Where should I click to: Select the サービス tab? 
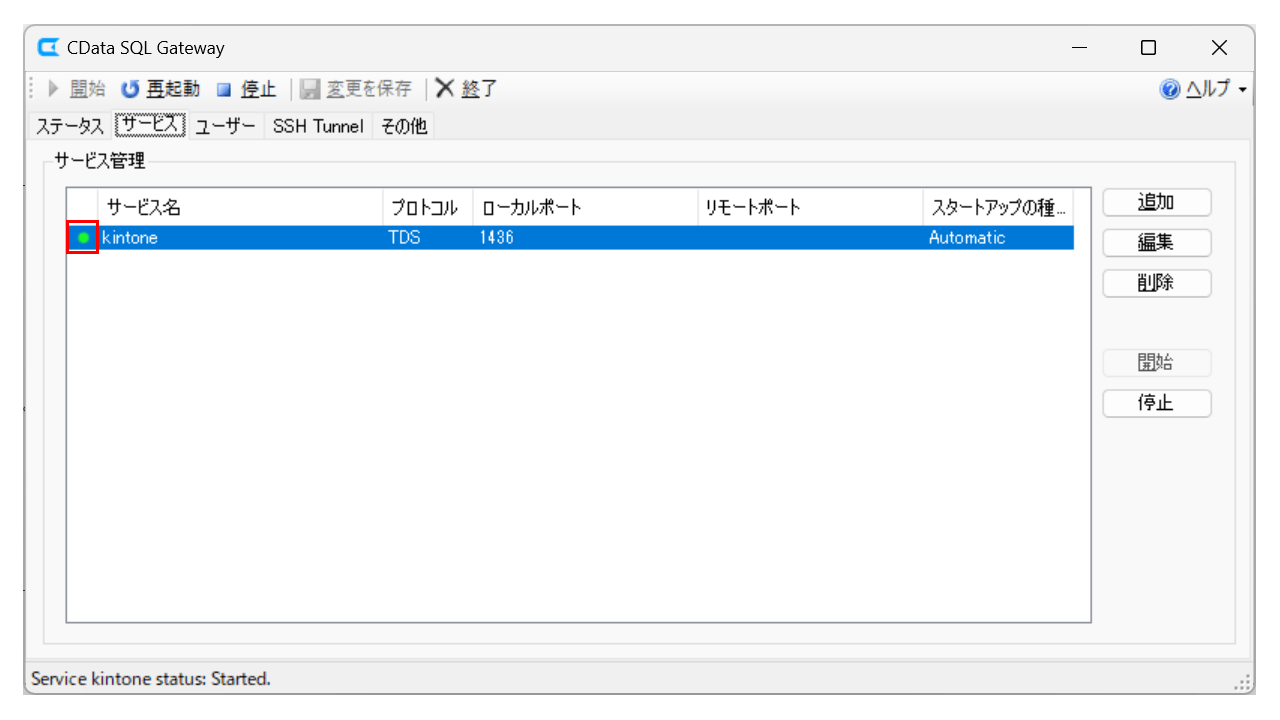(x=150, y=126)
